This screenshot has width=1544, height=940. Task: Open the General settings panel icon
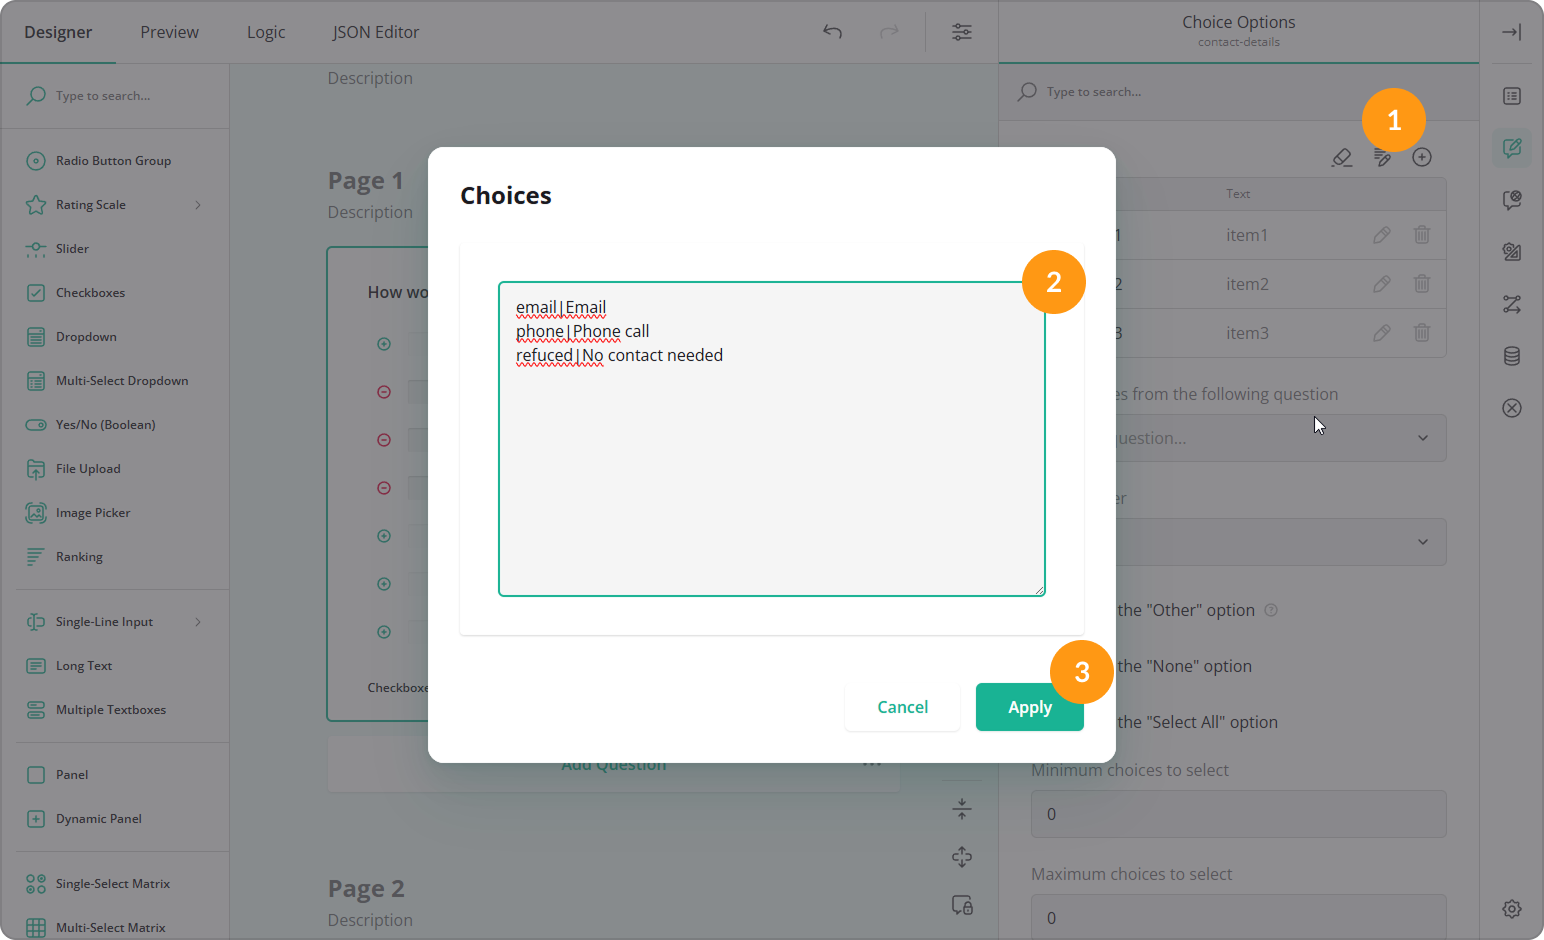pyautogui.click(x=1511, y=95)
